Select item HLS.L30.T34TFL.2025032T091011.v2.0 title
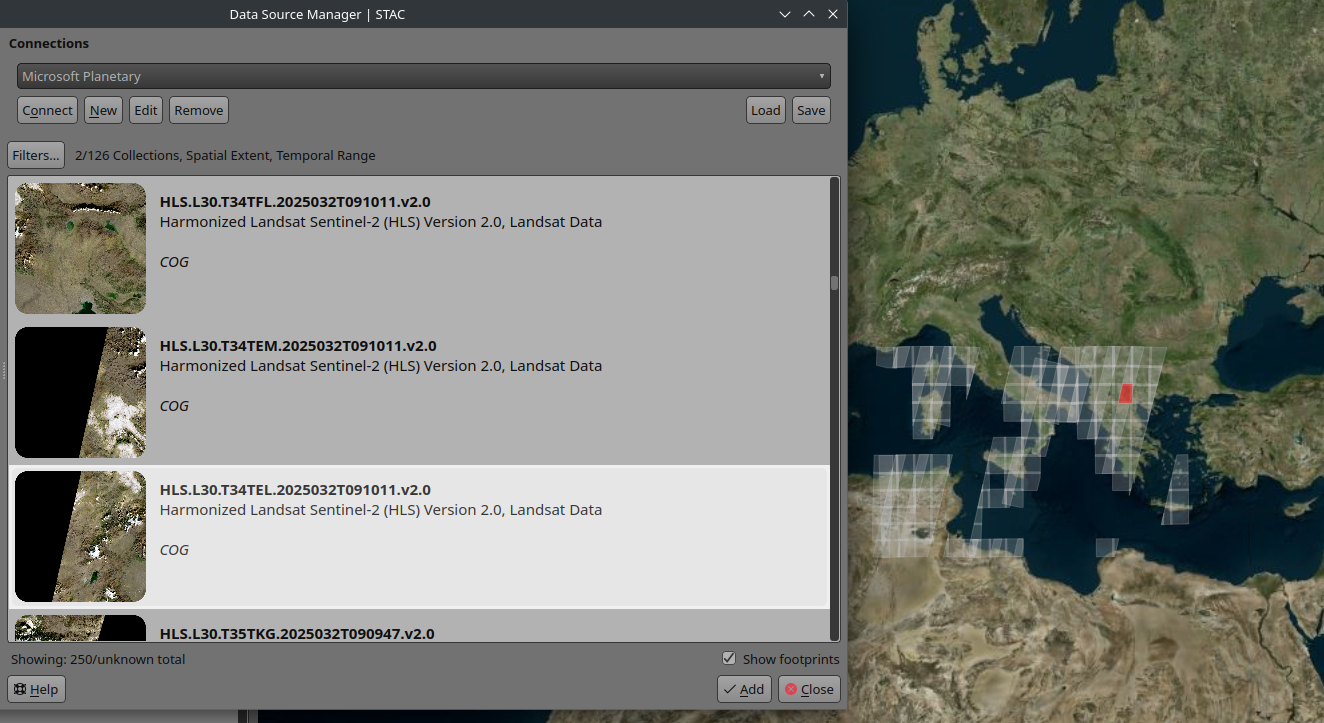This screenshot has height=723, width=1324. click(295, 202)
